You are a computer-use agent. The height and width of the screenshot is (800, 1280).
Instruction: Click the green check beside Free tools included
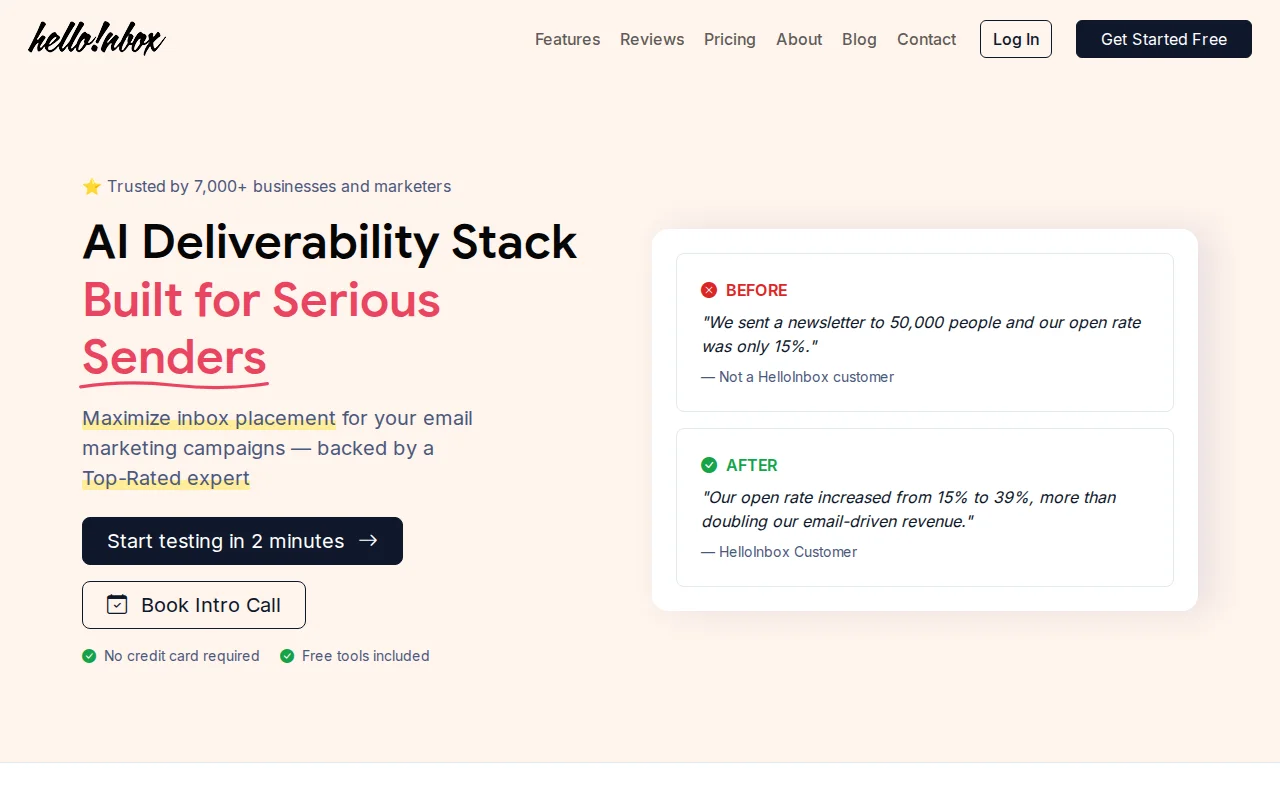pyautogui.click(x=287, y=656)
